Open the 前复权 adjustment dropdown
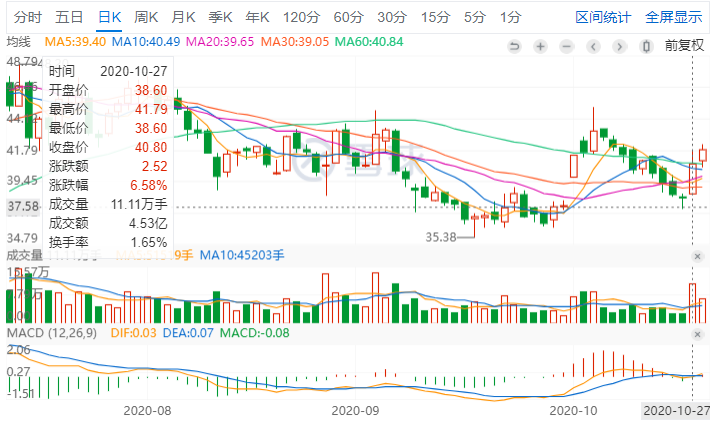 pos(684,45)
